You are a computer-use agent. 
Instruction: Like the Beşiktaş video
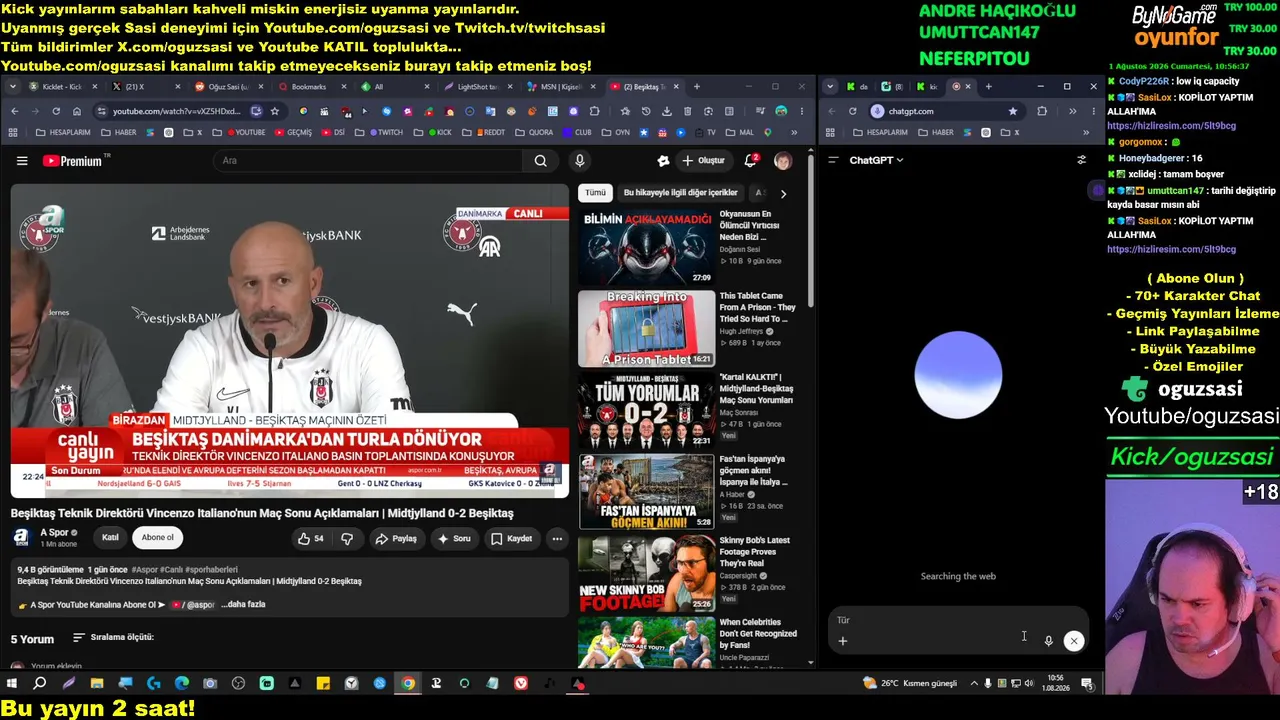[311, 538]
